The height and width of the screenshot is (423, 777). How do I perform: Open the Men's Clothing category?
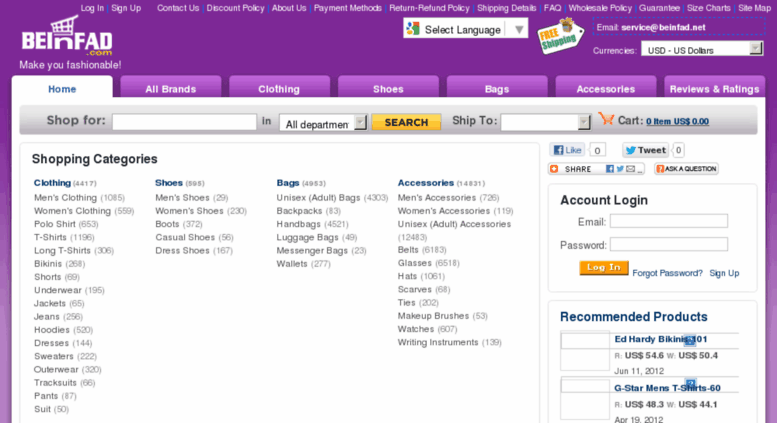click(65, 198)
